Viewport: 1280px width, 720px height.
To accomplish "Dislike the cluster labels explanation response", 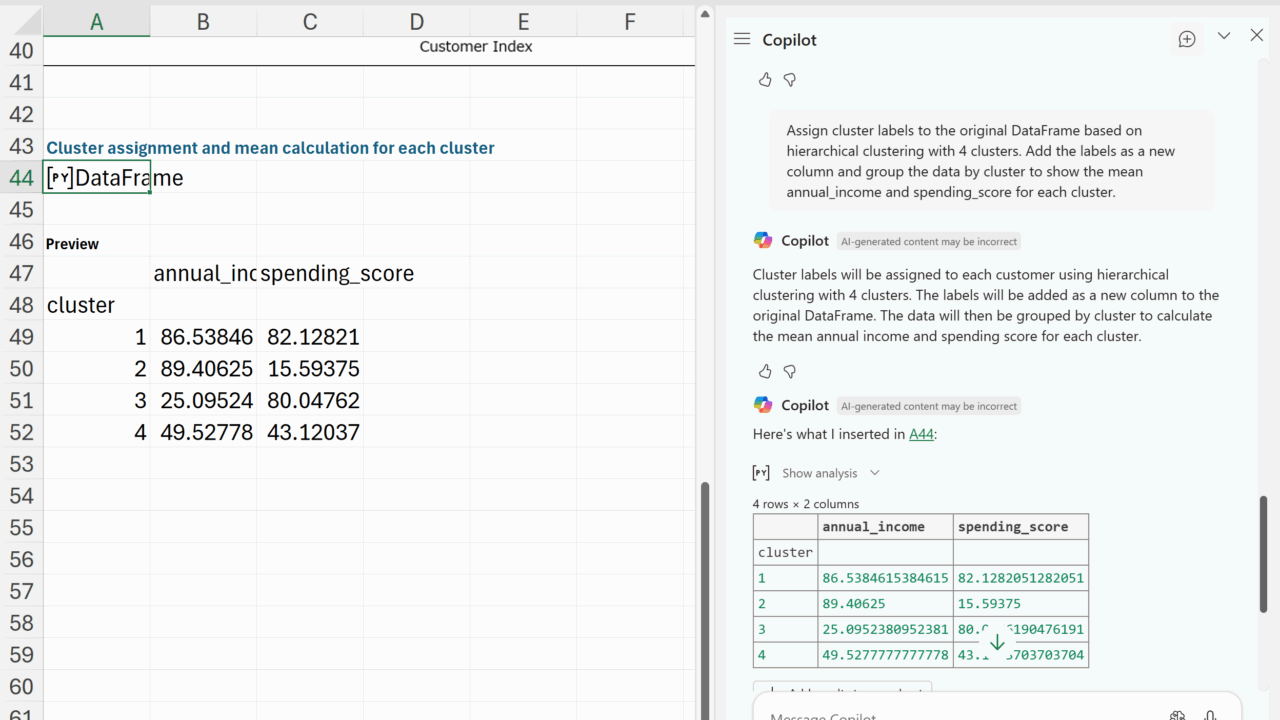I will [x=790, y=372].
